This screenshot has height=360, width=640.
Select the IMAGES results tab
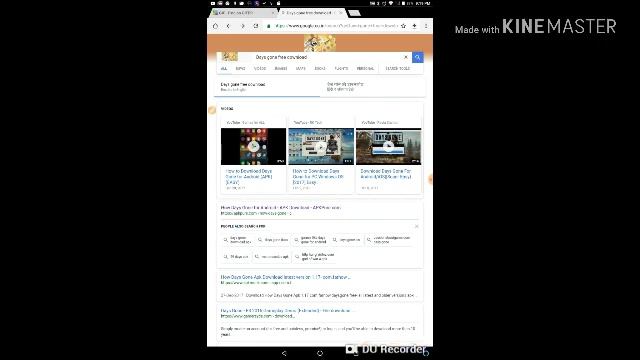[x=281, y=69]
